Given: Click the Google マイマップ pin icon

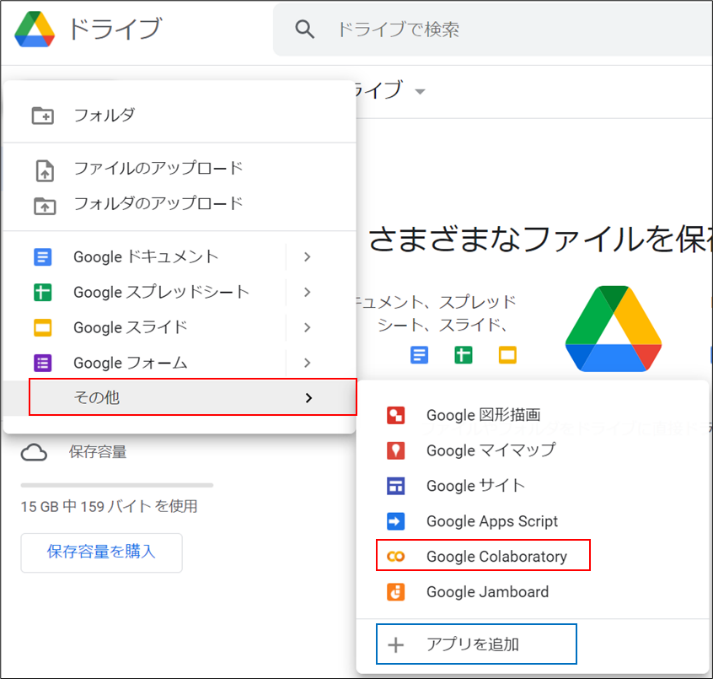Looking at the screenshot, I should [x=396, y=451].
